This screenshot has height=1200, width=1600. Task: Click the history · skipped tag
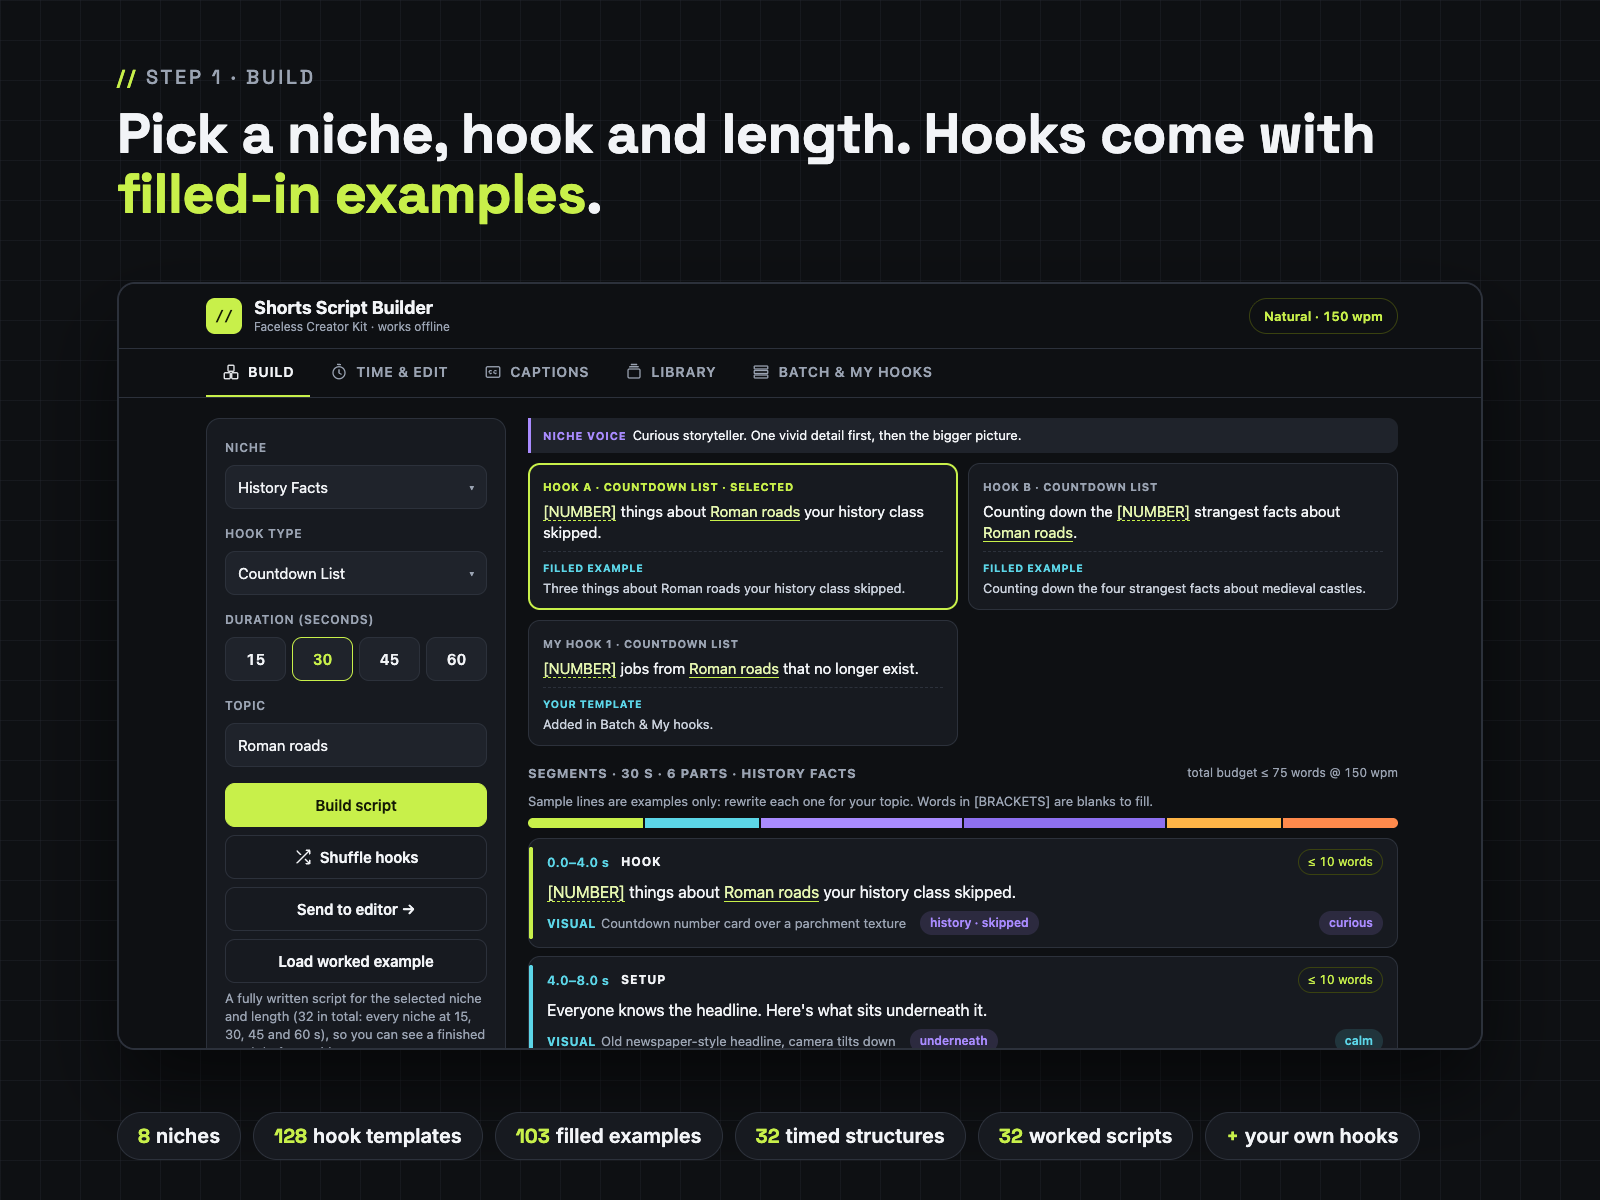(x=979, y=923)
